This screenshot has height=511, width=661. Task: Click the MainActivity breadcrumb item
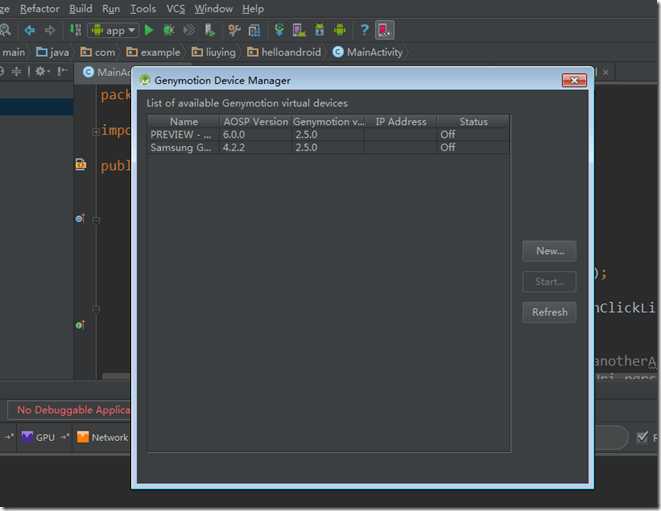[x=367, y=52]
